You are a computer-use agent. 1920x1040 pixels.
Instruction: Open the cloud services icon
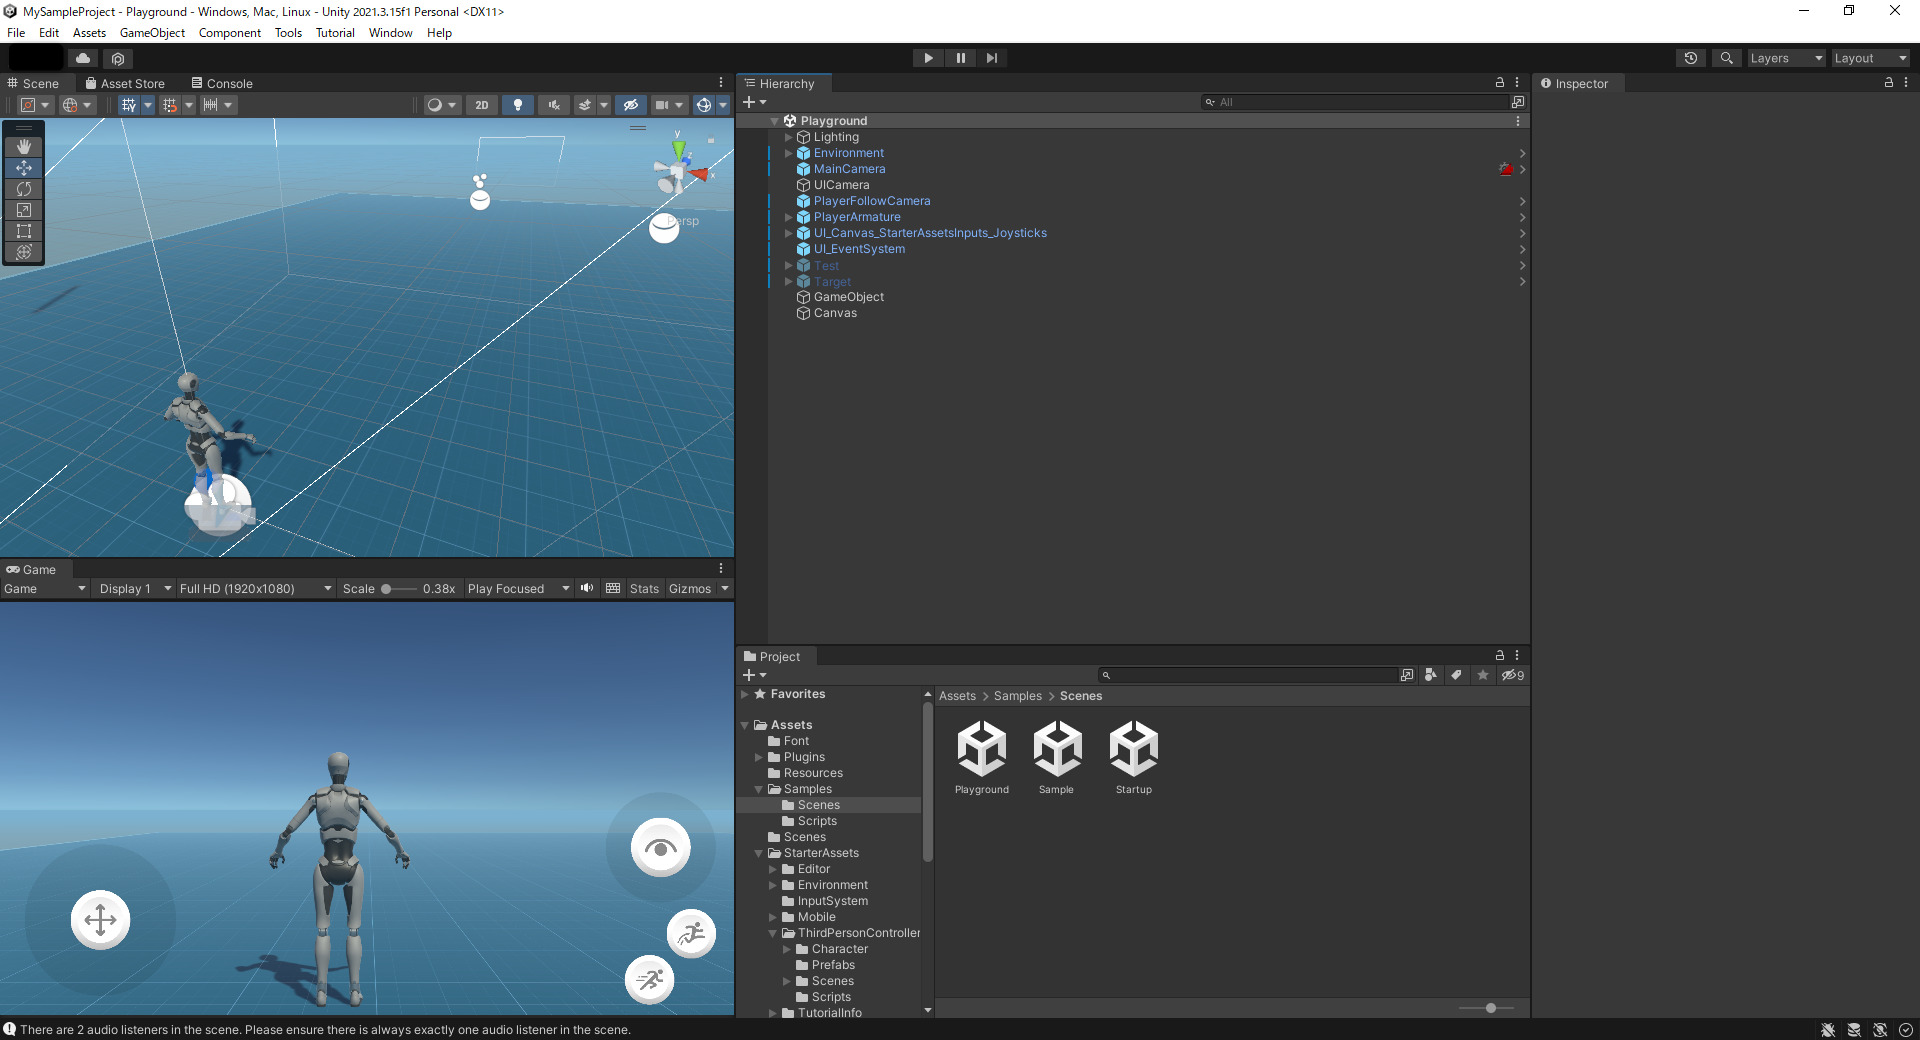(x=83, y=58)
